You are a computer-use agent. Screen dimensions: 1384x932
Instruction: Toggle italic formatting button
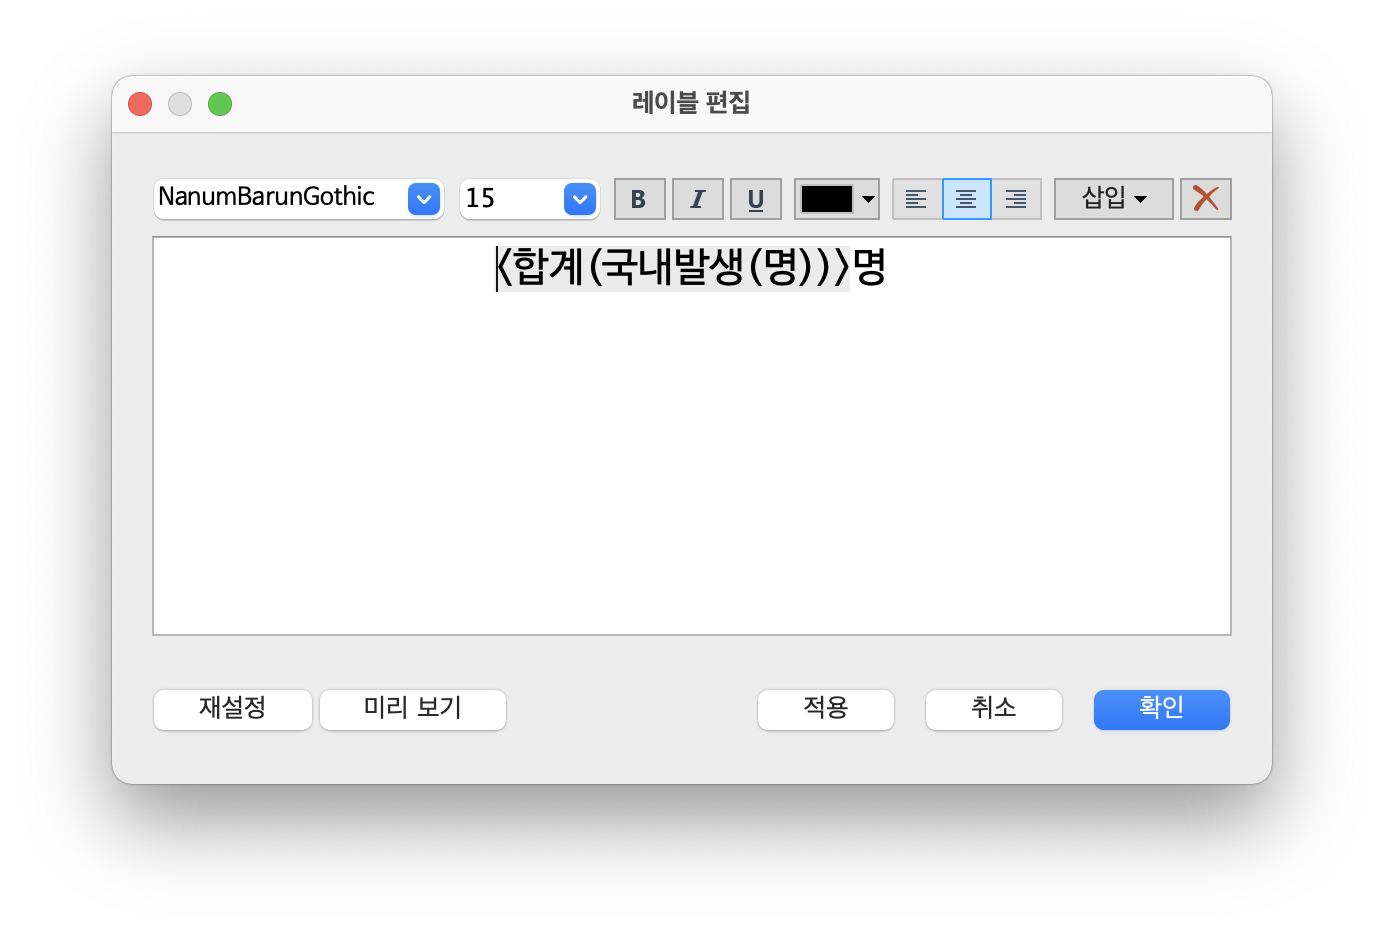point(697,199)
